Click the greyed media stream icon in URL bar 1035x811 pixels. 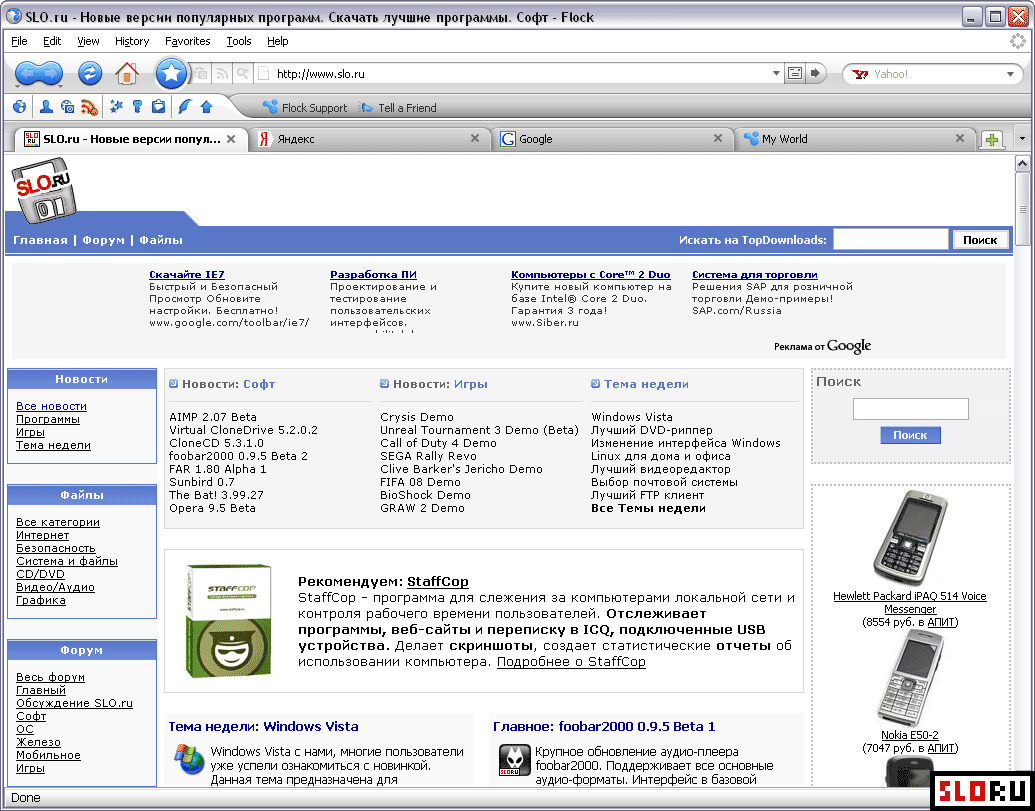pos(201,73)
